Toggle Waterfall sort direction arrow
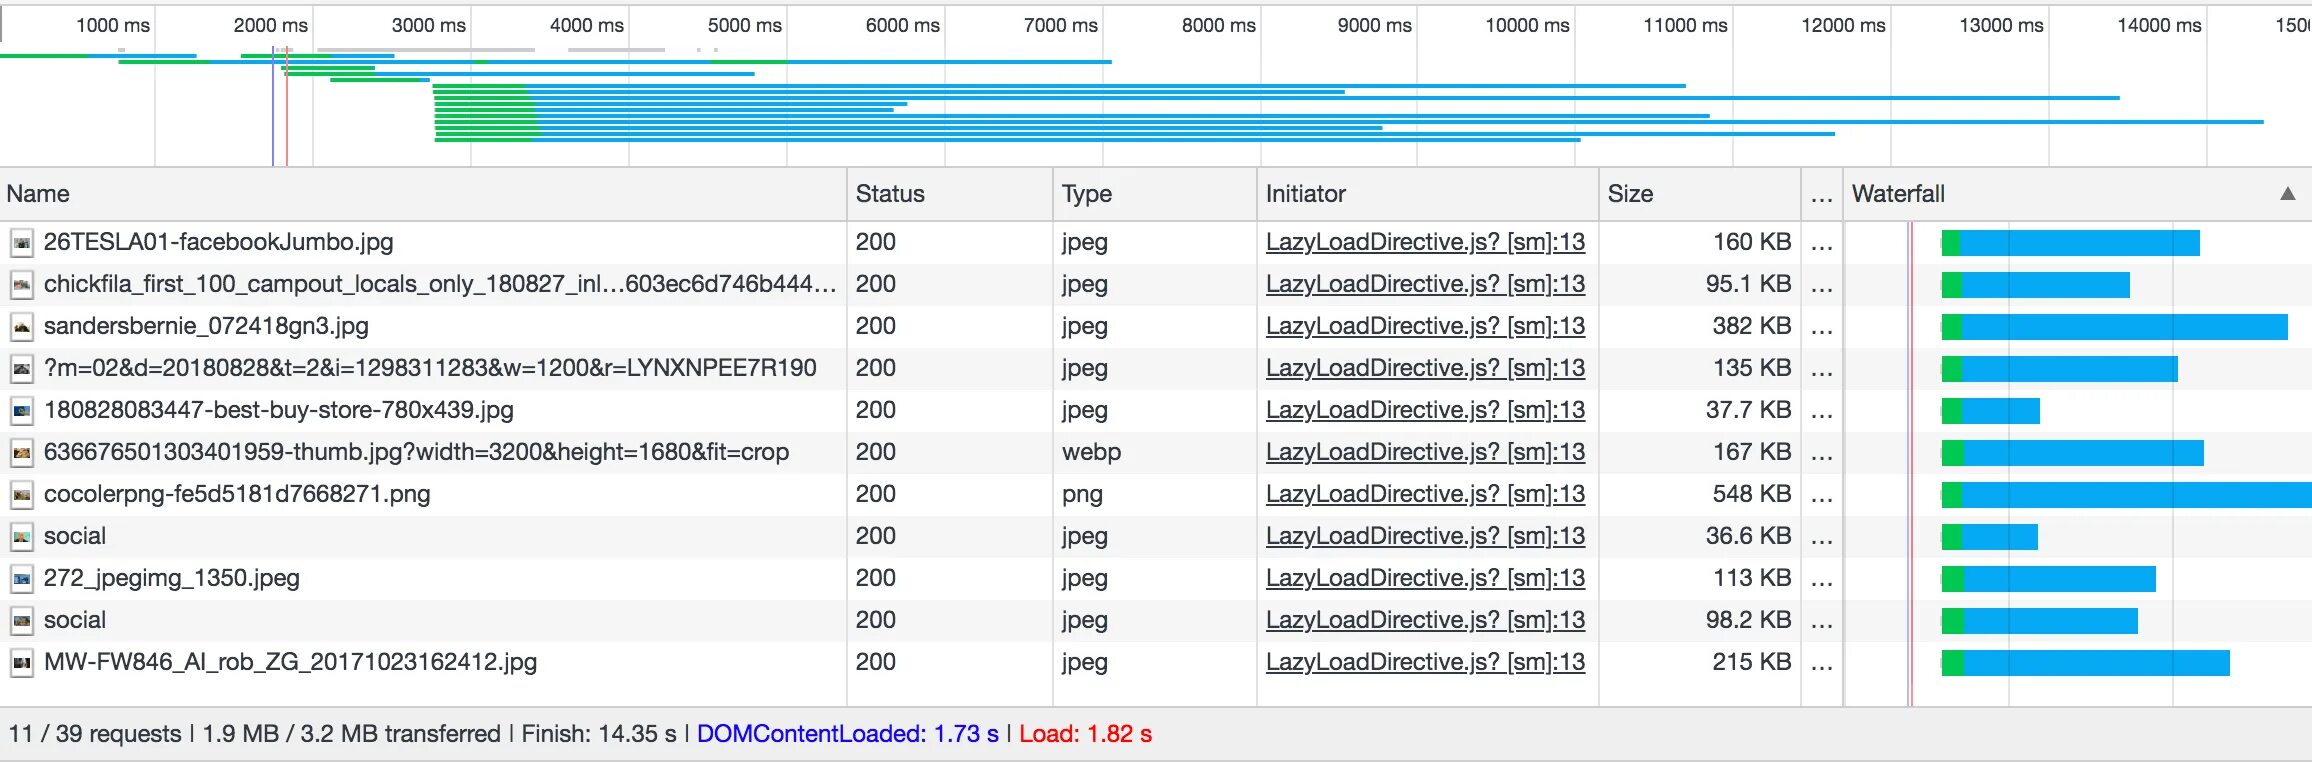The image size is (2312, 762). click(2287, 194)
